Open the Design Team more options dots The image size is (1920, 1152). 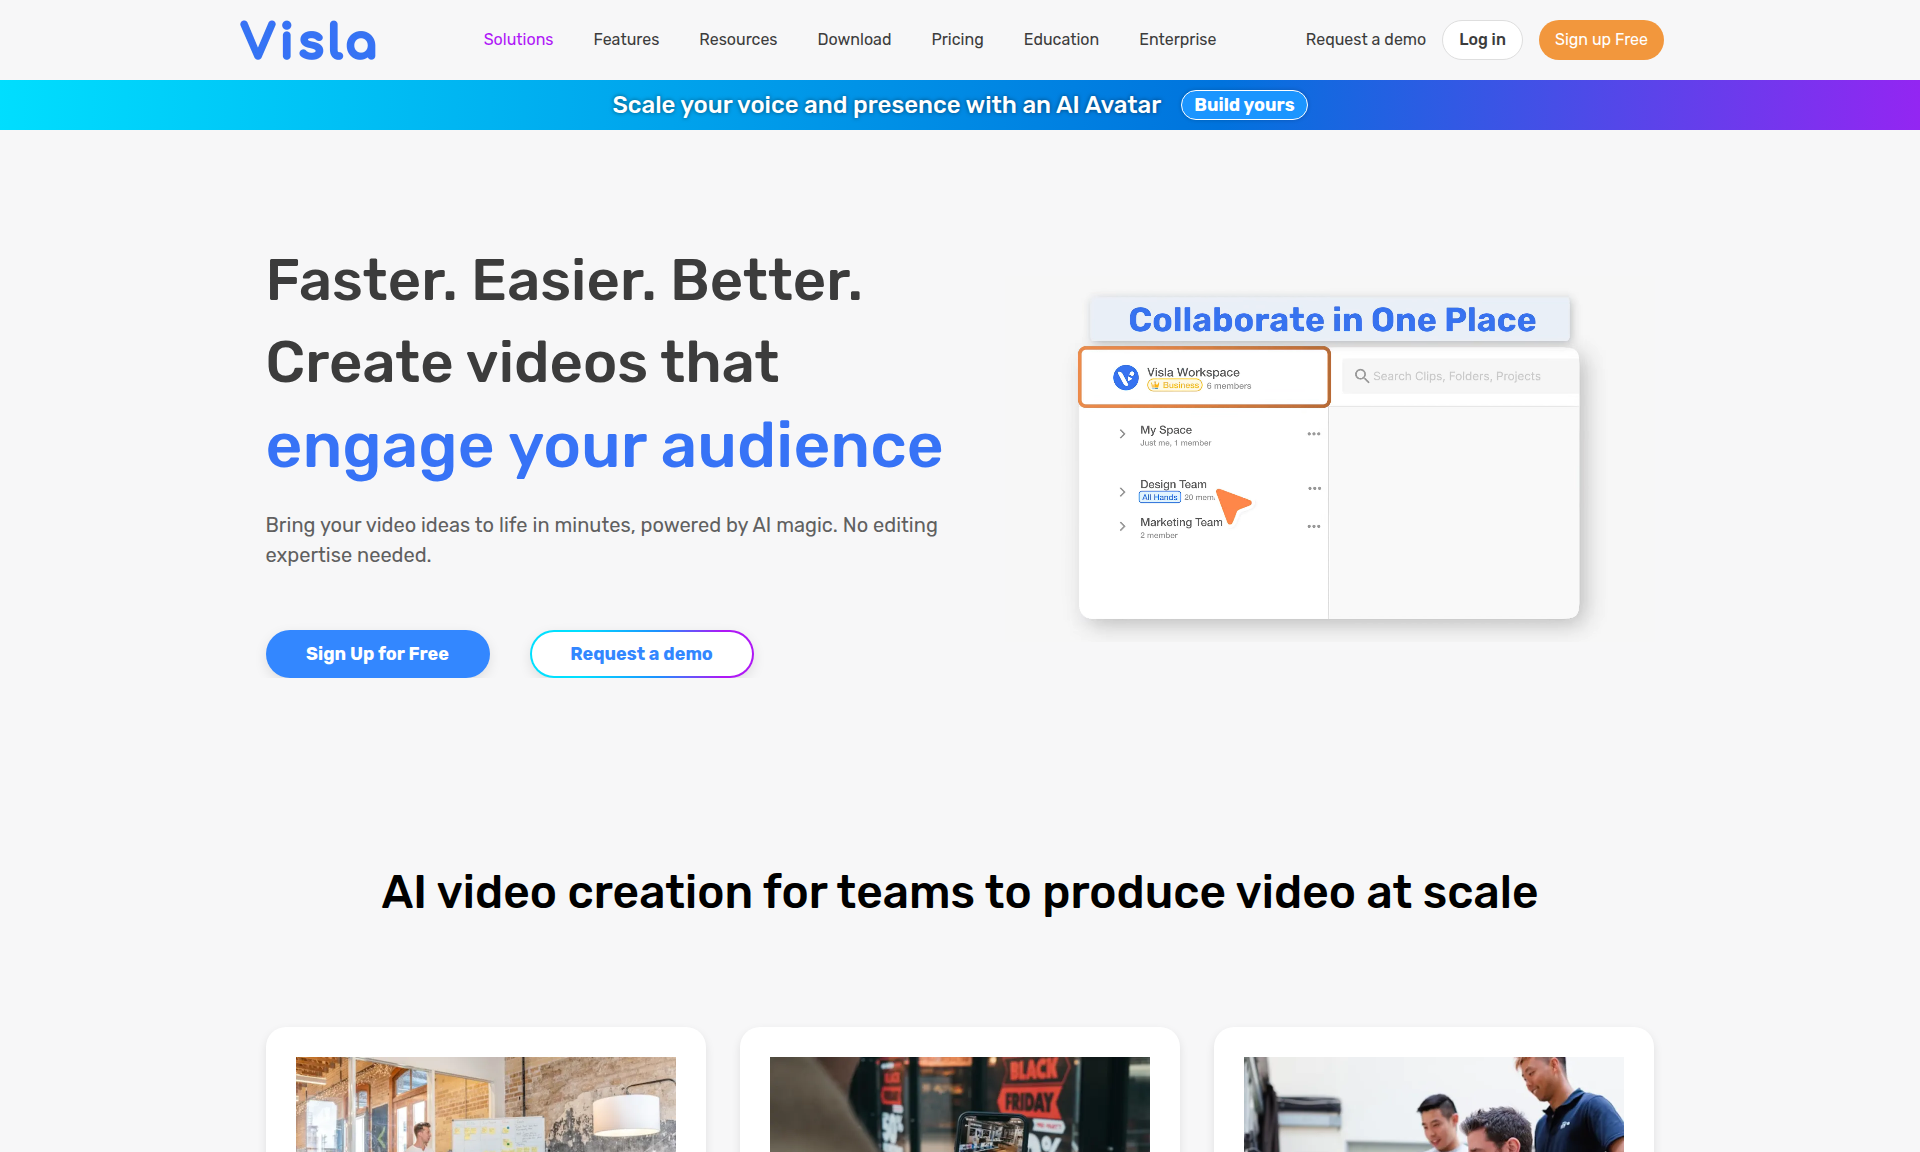(1314, 489)
